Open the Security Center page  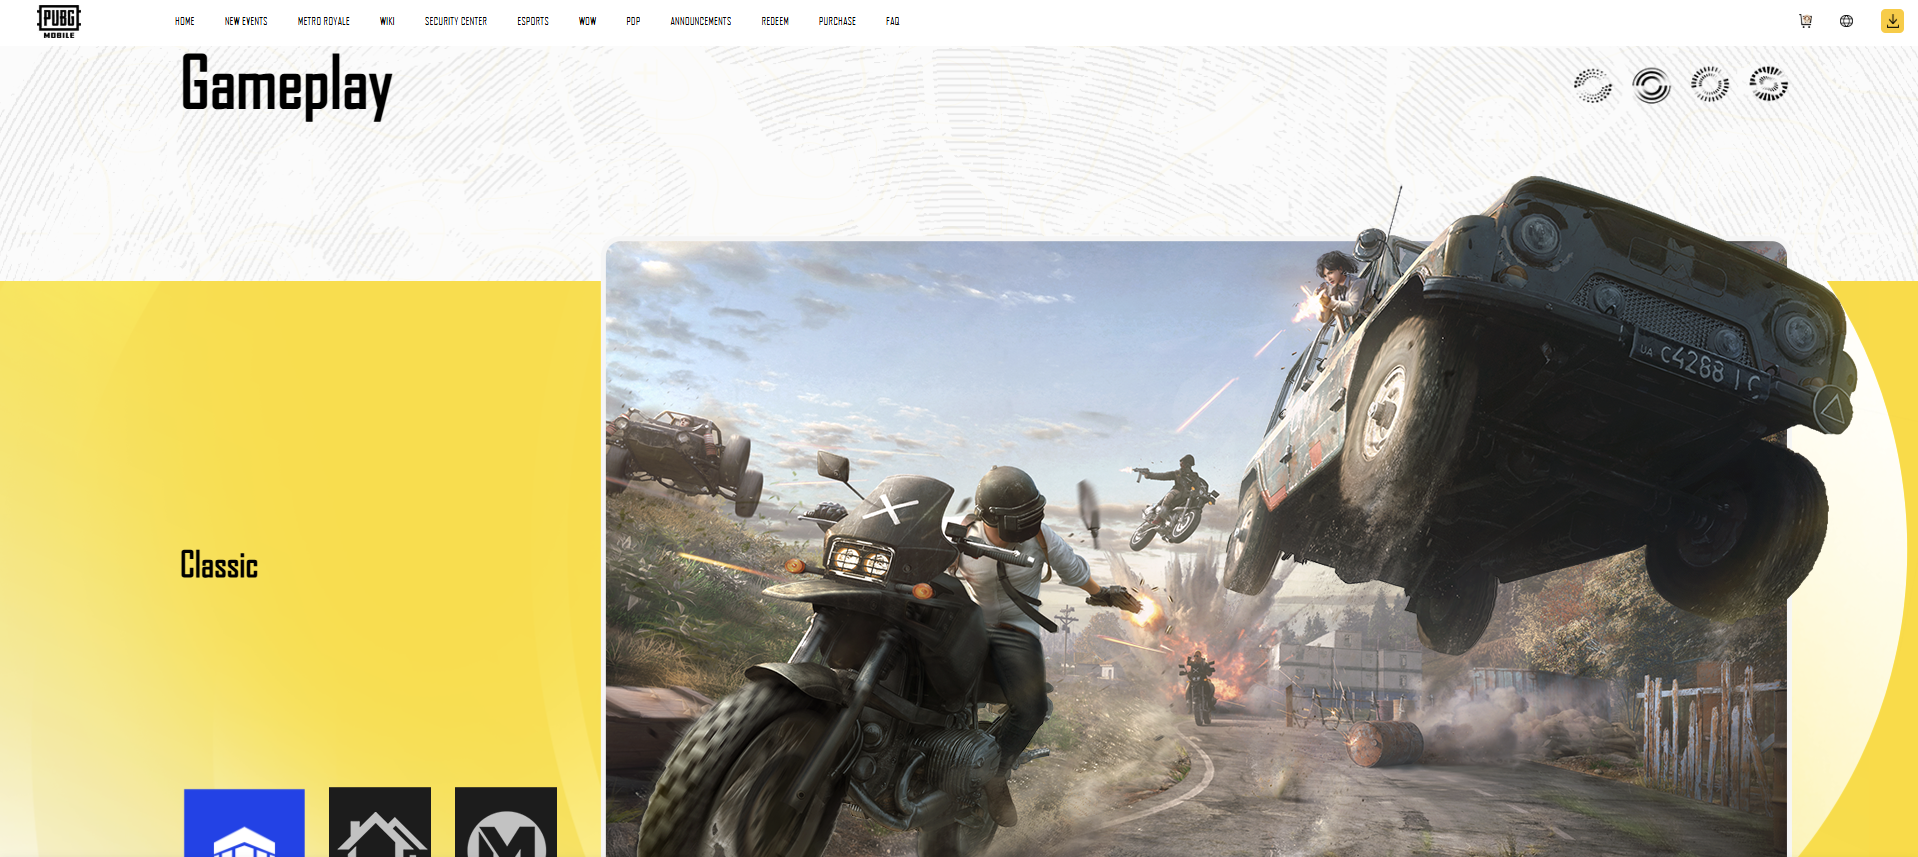[456, 21]
